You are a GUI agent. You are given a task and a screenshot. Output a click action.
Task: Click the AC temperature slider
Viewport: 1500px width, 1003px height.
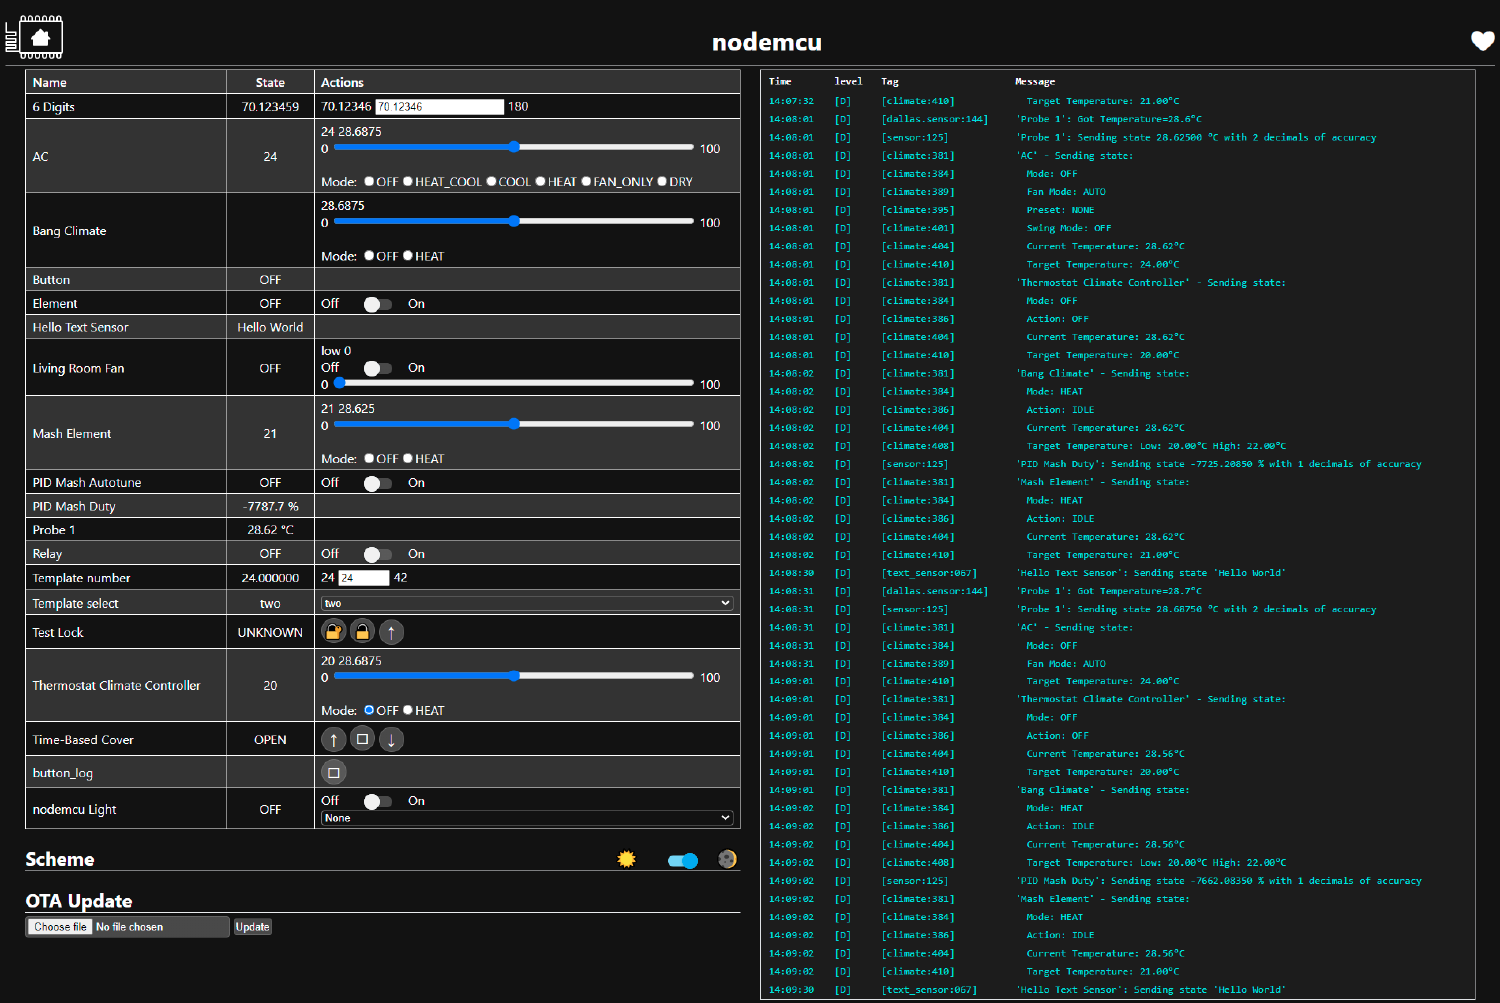click(513, 147)
